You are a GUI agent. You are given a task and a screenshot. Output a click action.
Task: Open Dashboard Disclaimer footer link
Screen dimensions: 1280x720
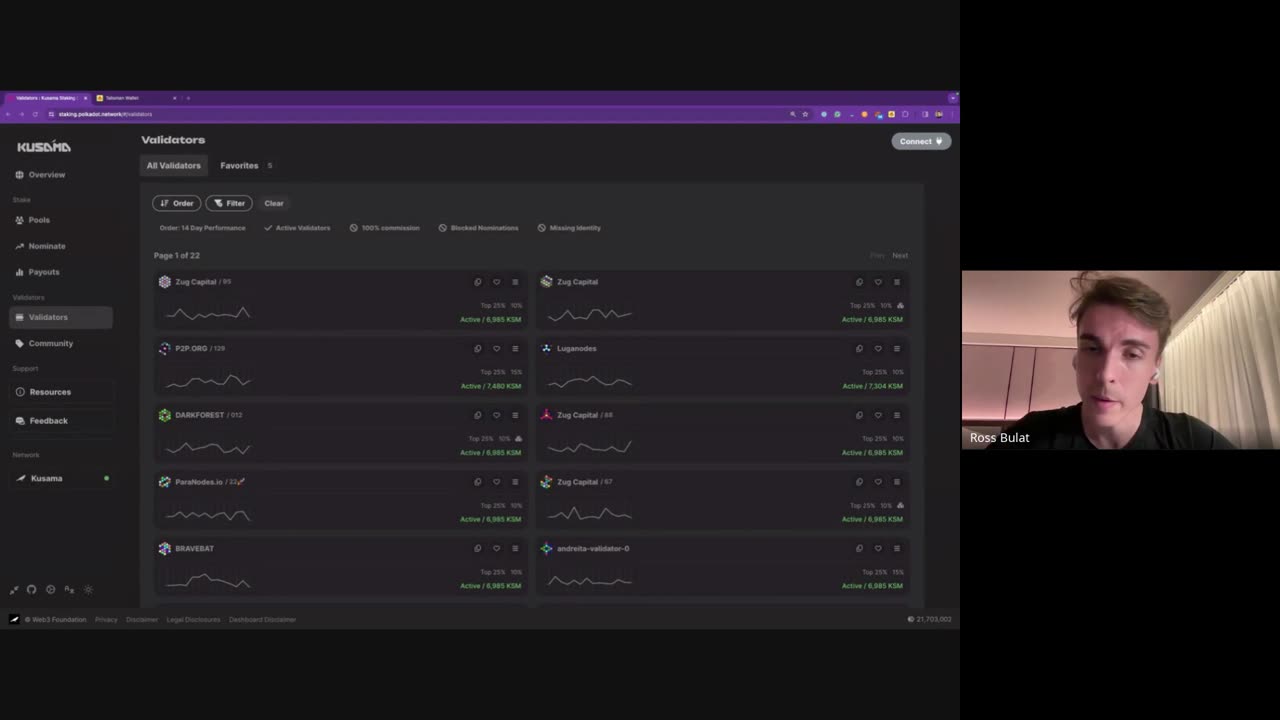(262, 620)
